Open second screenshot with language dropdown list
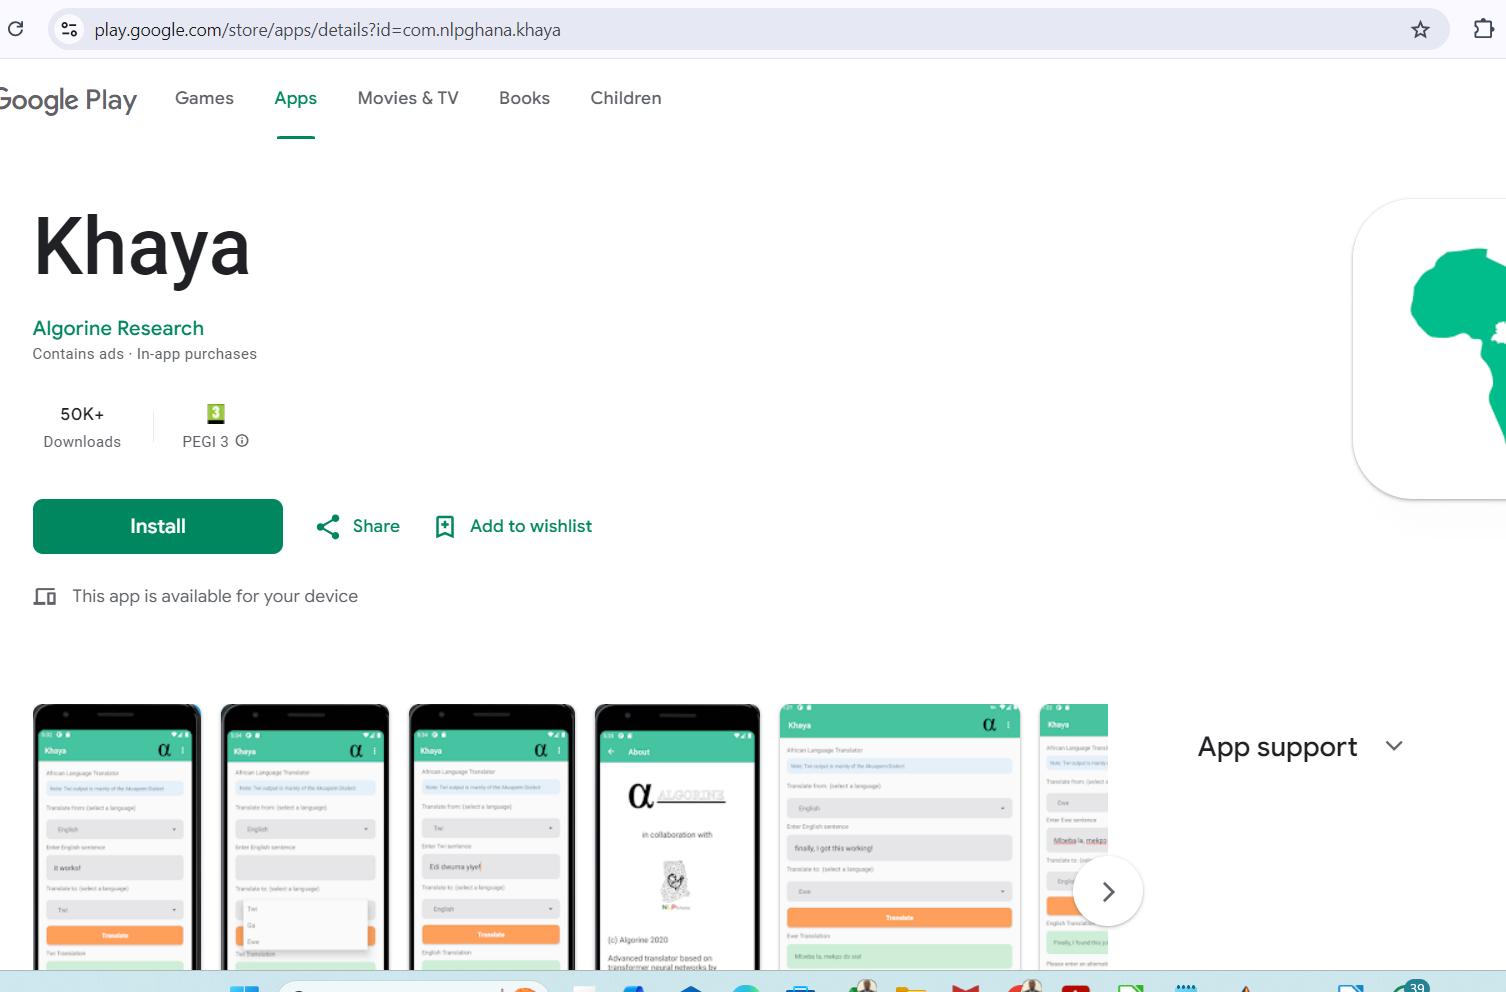Image resolution: width=1506 pixels, height=992 pixels. click(x=305, y=837)
